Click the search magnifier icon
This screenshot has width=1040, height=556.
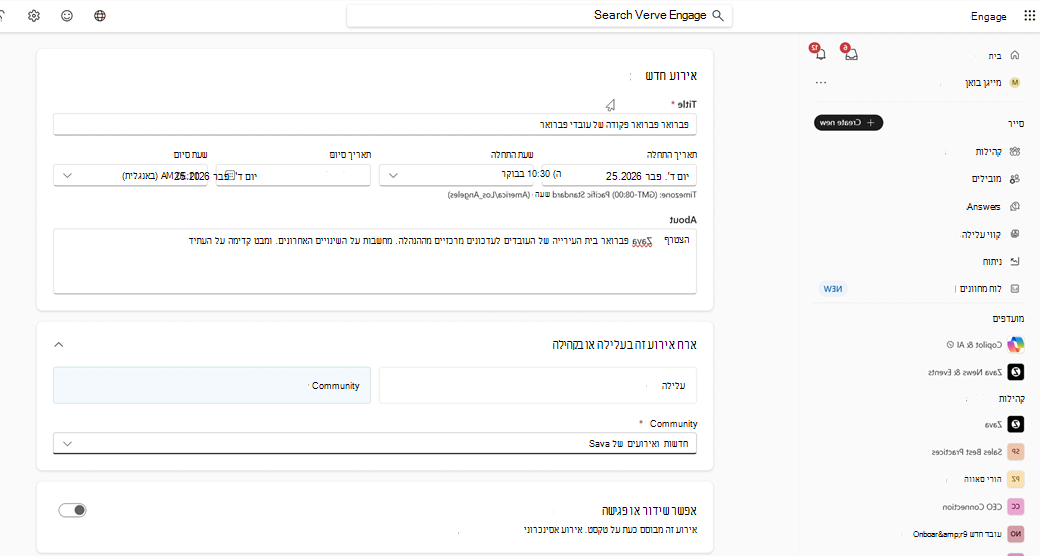pyautogui.click(x=718, y=15)
